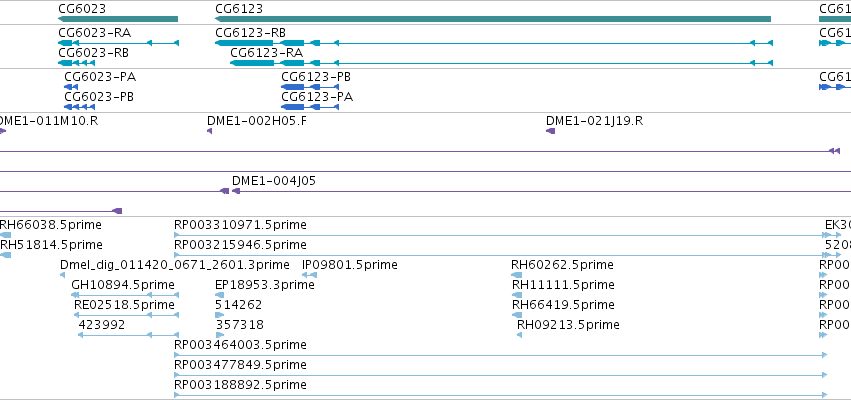Click the CG6123-RB transcript label
Screen dimensions: 851x400
[250, 33]
